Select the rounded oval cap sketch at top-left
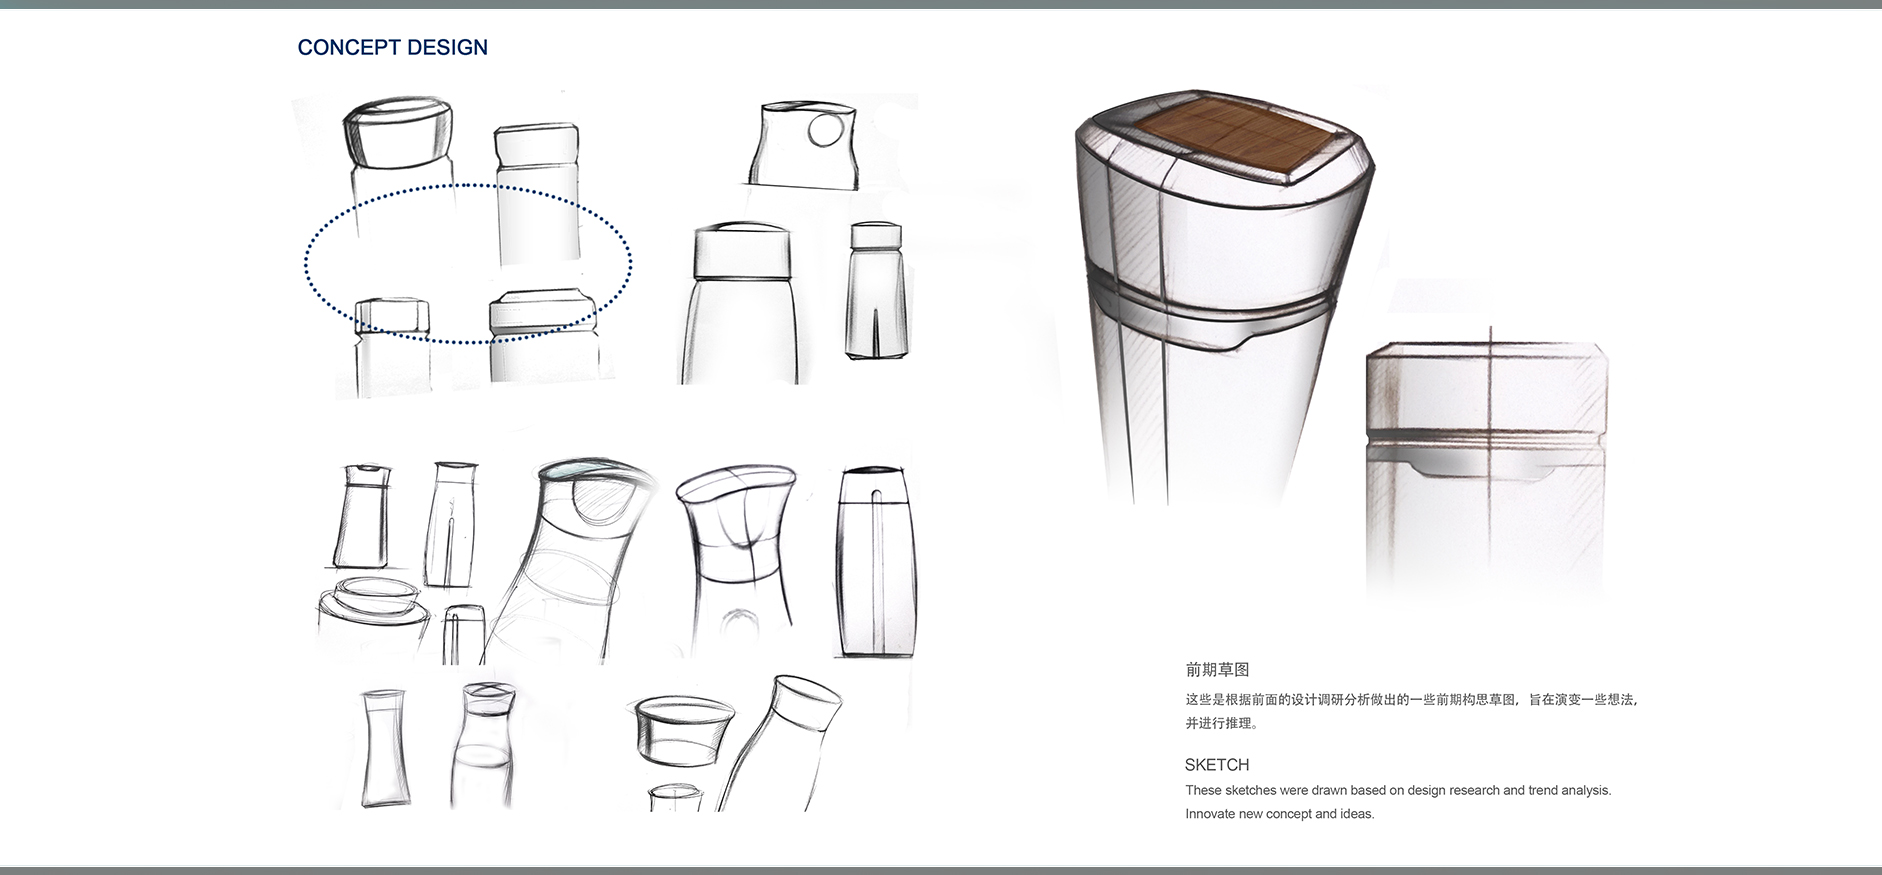 398,132
